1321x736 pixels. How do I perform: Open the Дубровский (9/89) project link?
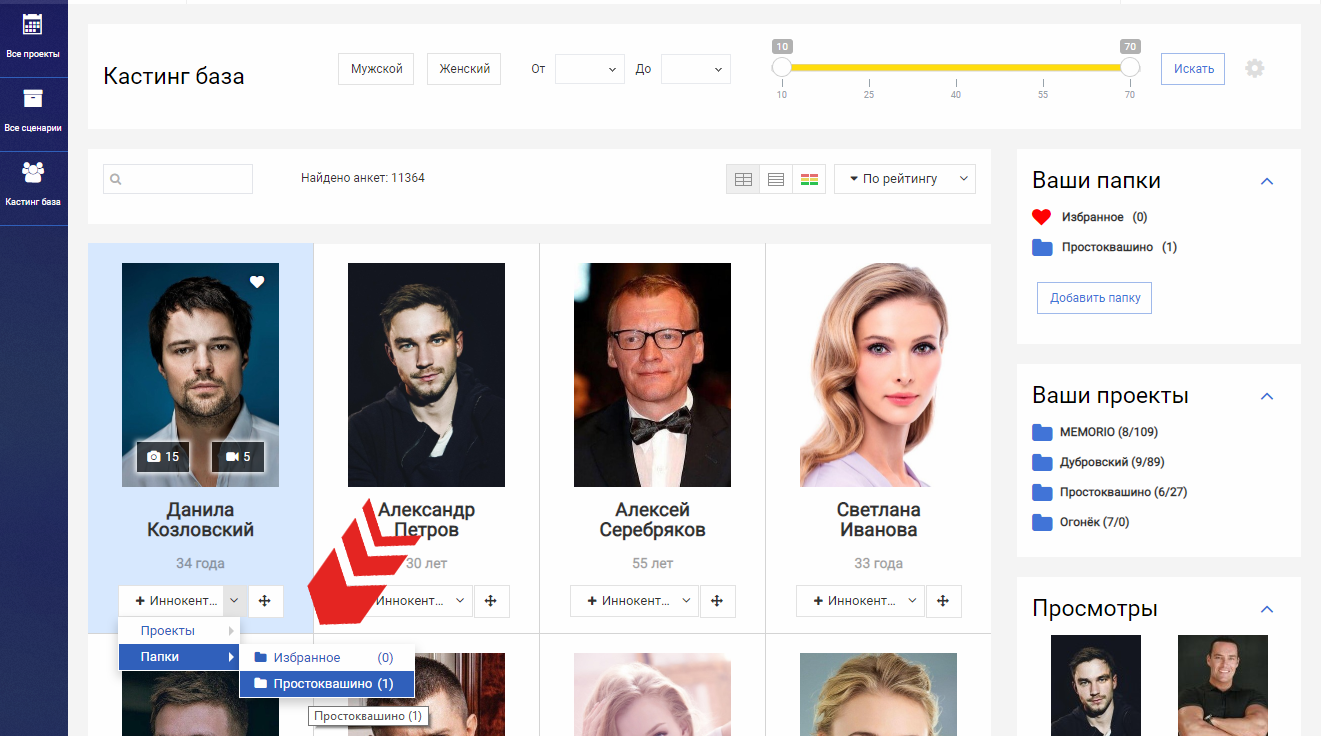coord(1112,462)
